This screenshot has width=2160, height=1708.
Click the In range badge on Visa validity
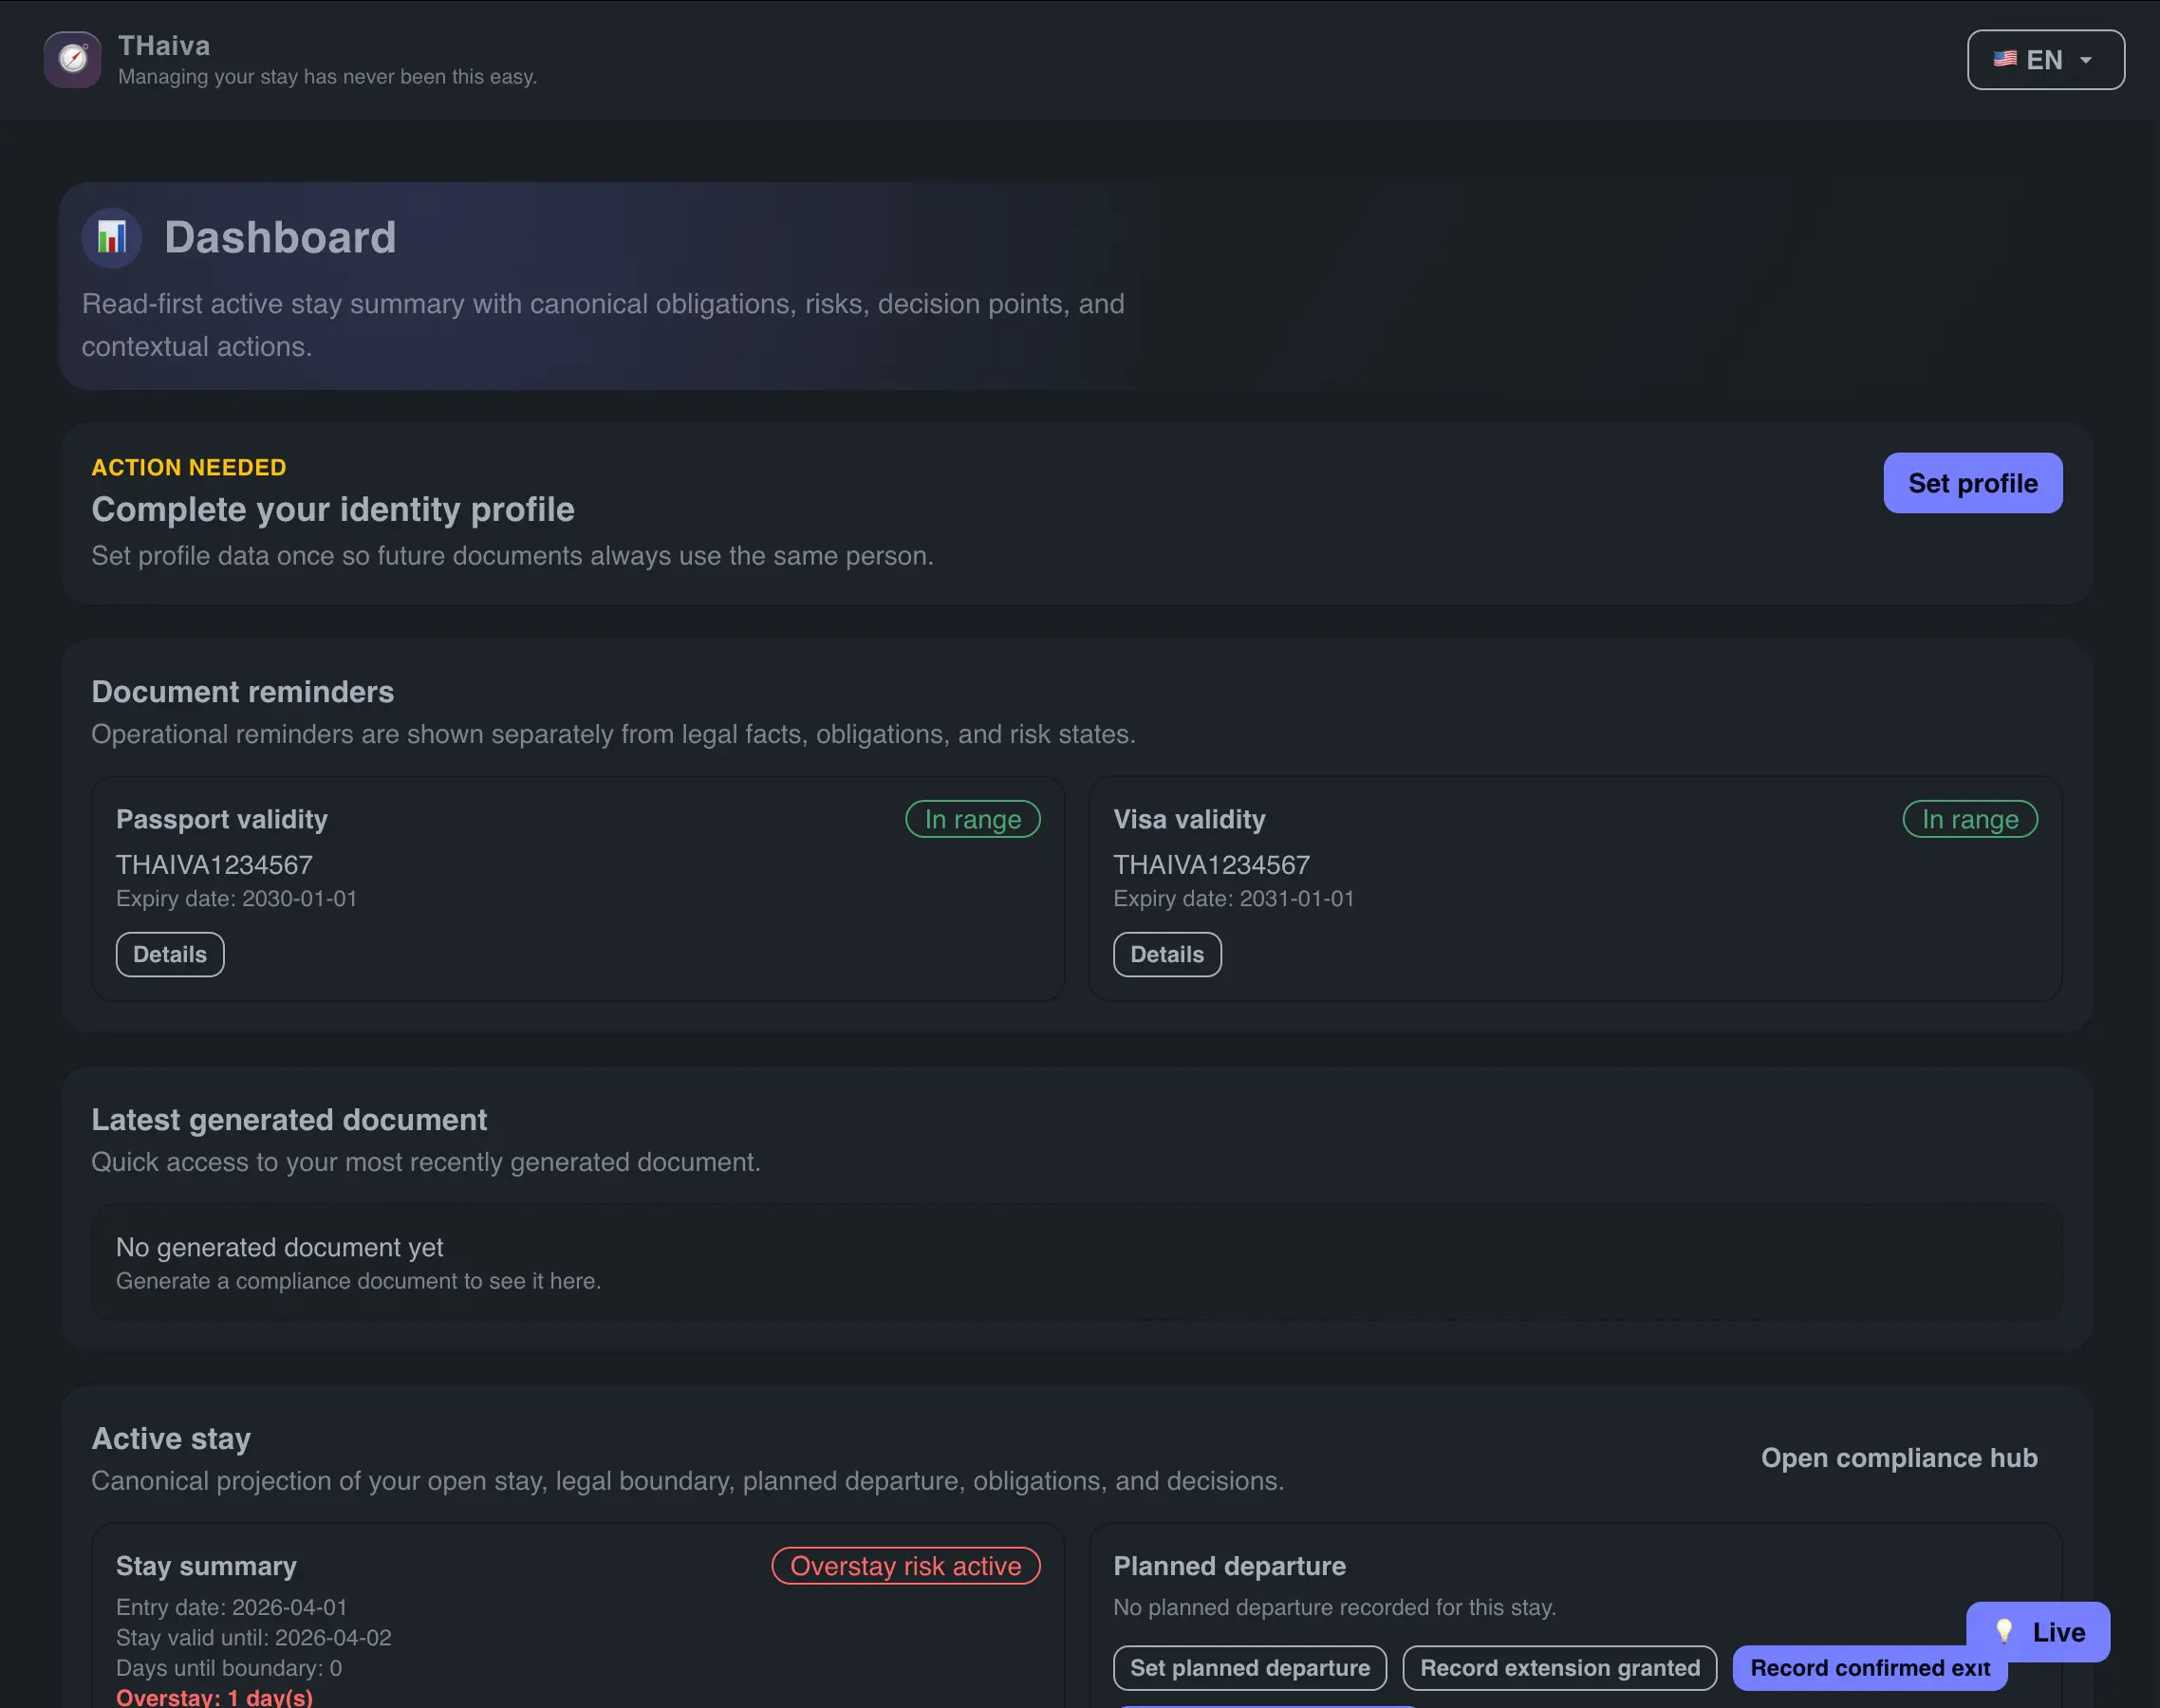[1969, 818]
